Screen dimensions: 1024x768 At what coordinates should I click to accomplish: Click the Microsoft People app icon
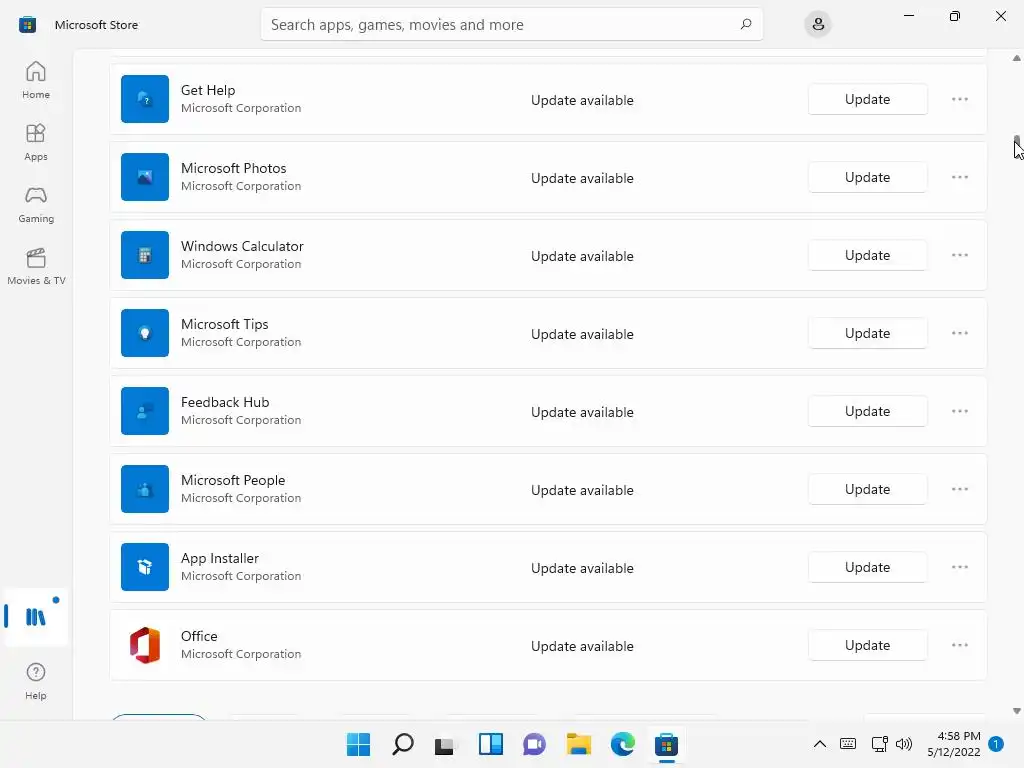145,489
